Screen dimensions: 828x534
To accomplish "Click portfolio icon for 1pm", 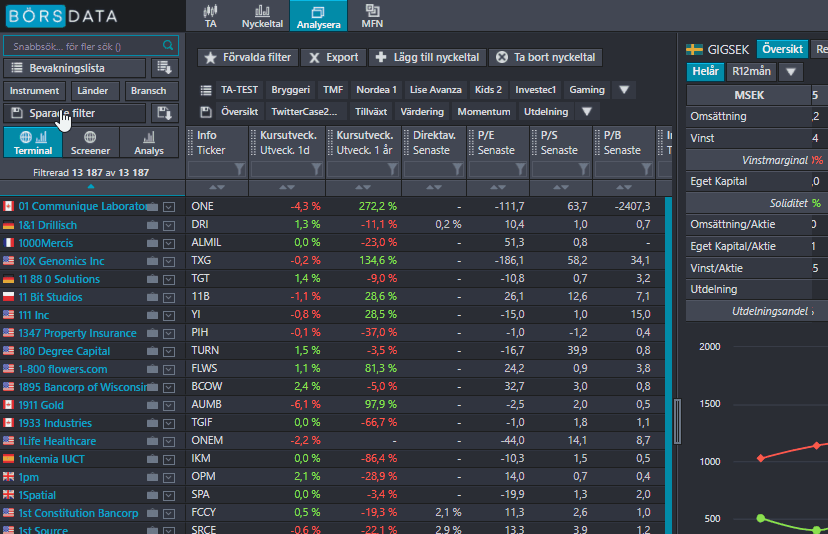I will (152, 477).
